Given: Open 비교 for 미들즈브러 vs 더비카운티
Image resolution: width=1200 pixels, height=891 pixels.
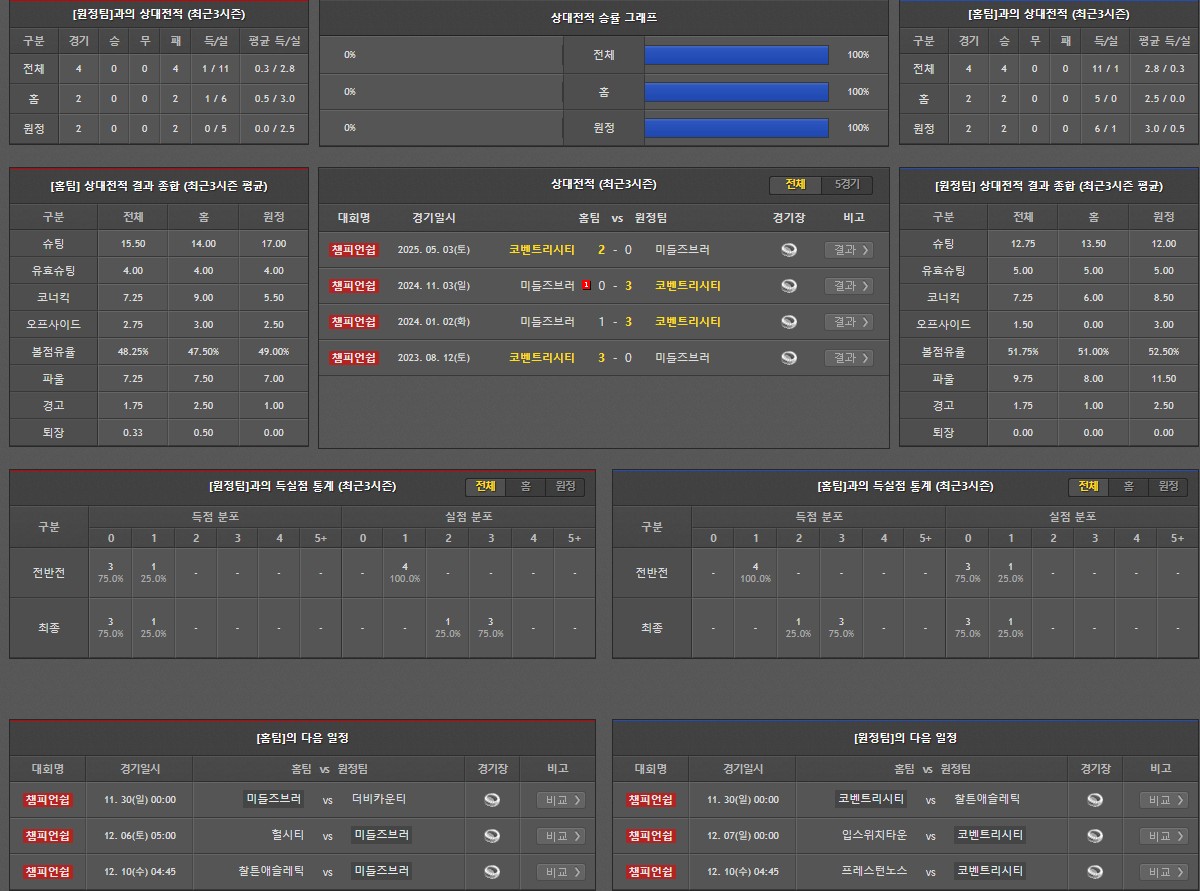Looking at the screenshot, I should [561, 800].
